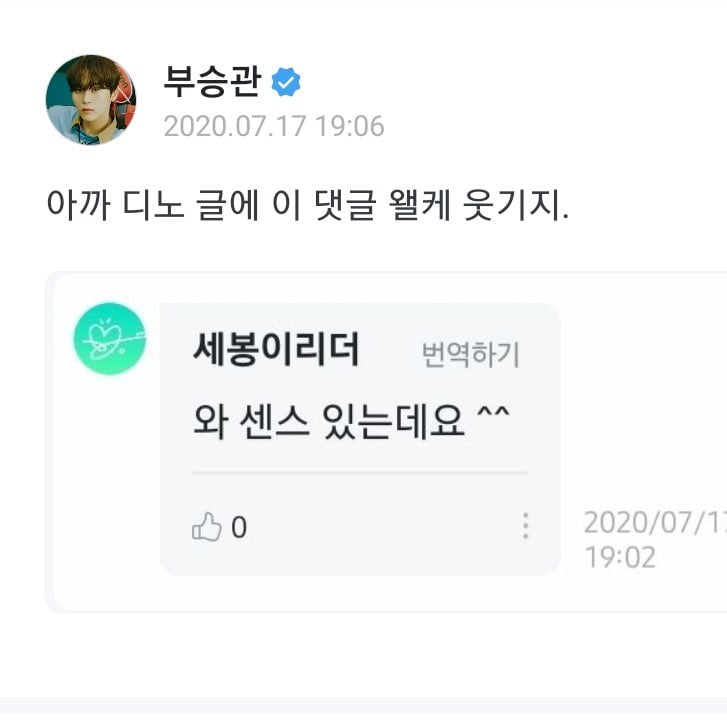Viewport: 727px width, 727px height.
Task: Open the 부승관 username profile link
Action: (x=212, y=82)
